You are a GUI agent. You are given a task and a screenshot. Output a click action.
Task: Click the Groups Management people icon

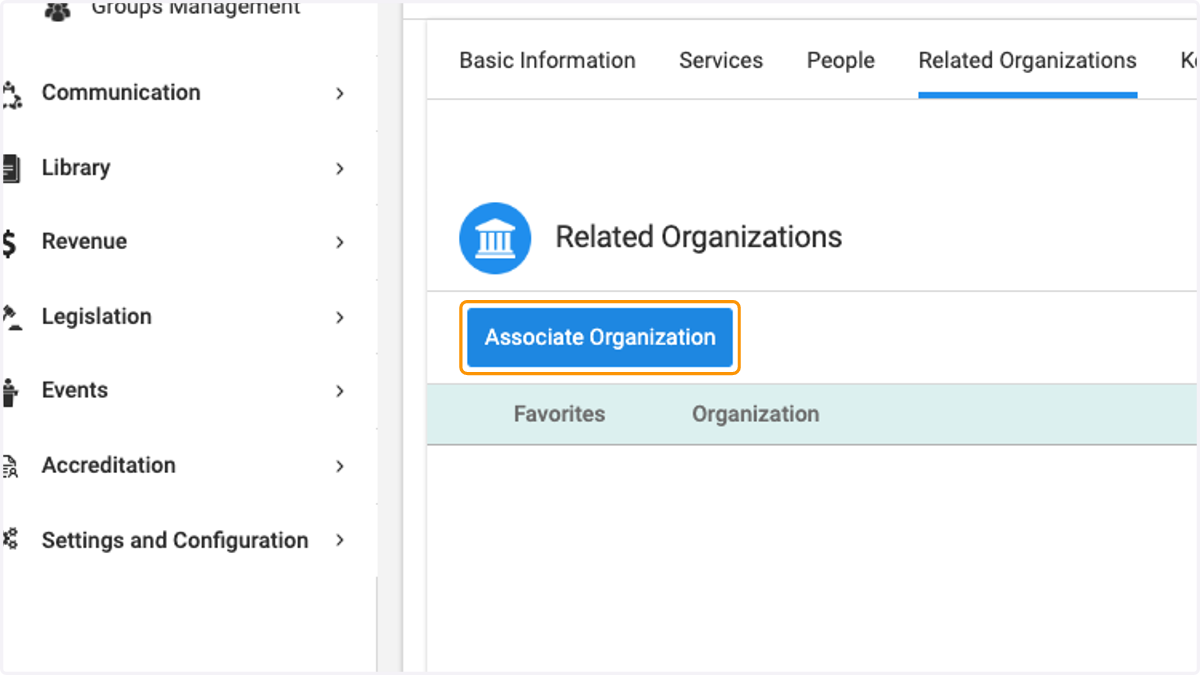pos(58,11)
